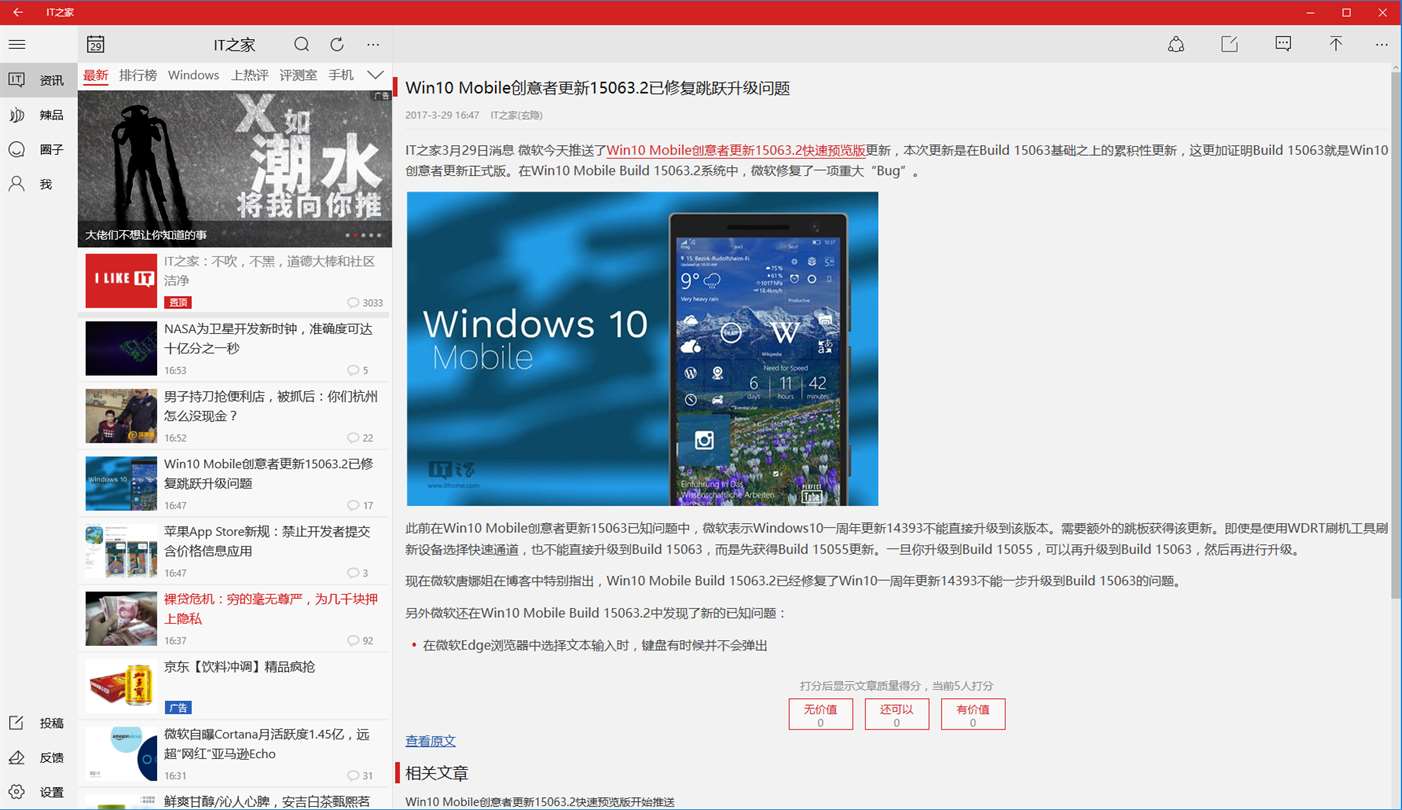This screenshot has width=1402, height=810.
Task: Open 反馈 feedback page in sidebar
Action: click(x=39, y=757)
